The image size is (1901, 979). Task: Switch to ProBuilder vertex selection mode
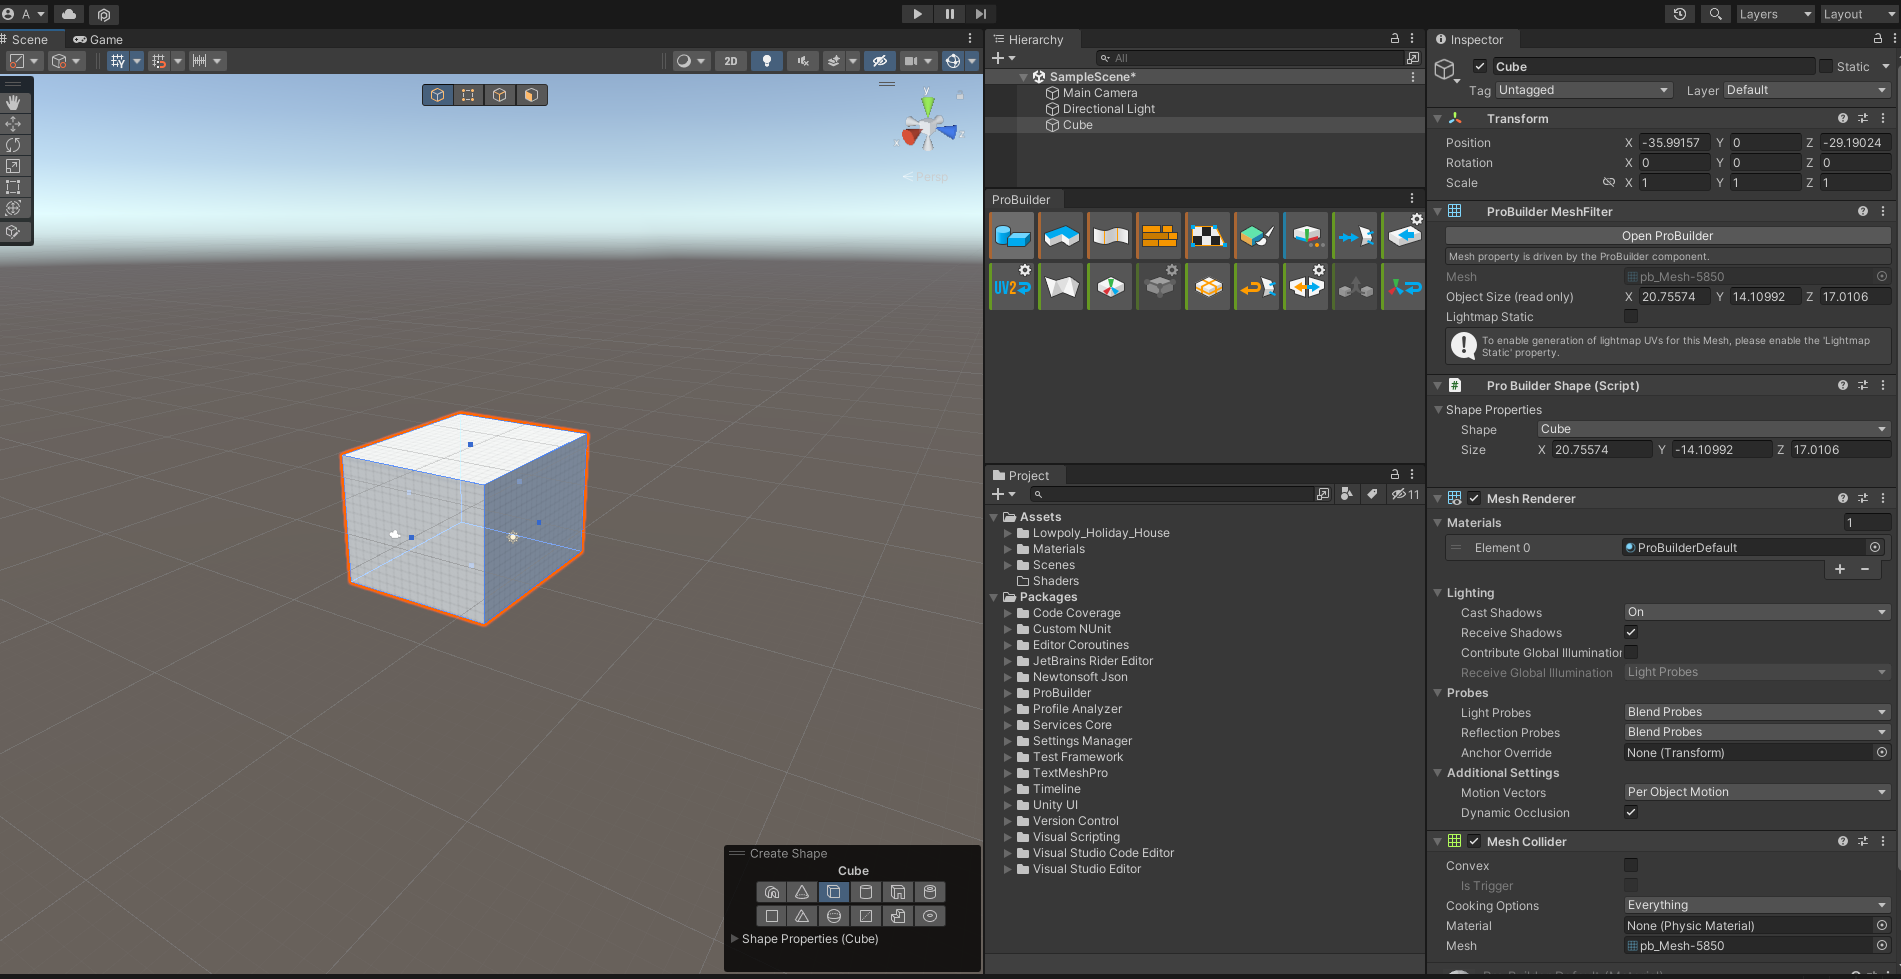(x=468, y=95)
